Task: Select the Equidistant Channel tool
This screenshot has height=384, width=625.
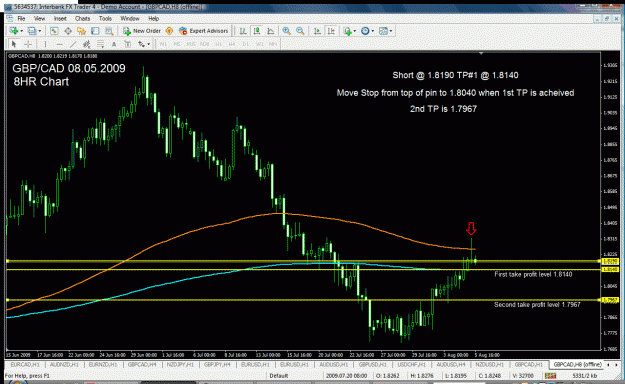Action: click(x=86, y=44)
